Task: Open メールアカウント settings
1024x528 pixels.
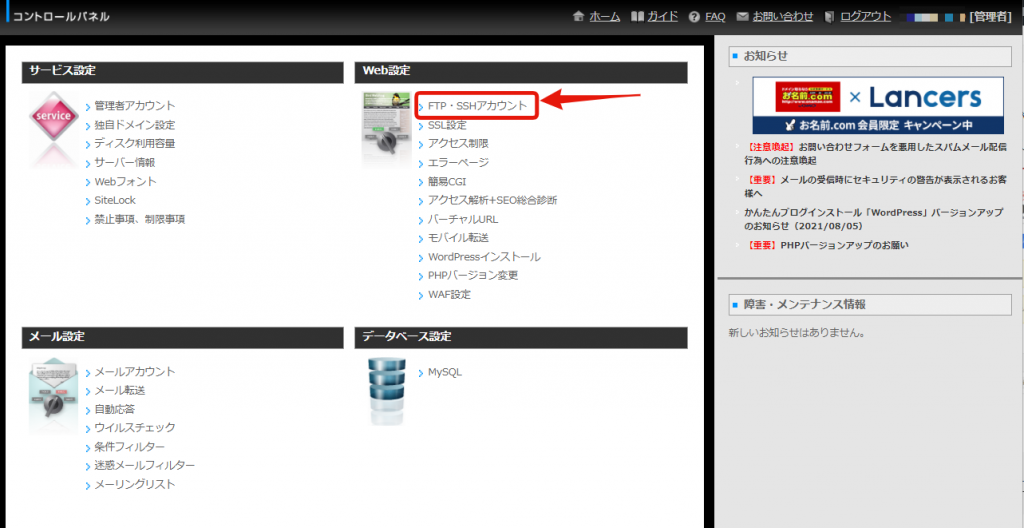Action: (135, 372)
